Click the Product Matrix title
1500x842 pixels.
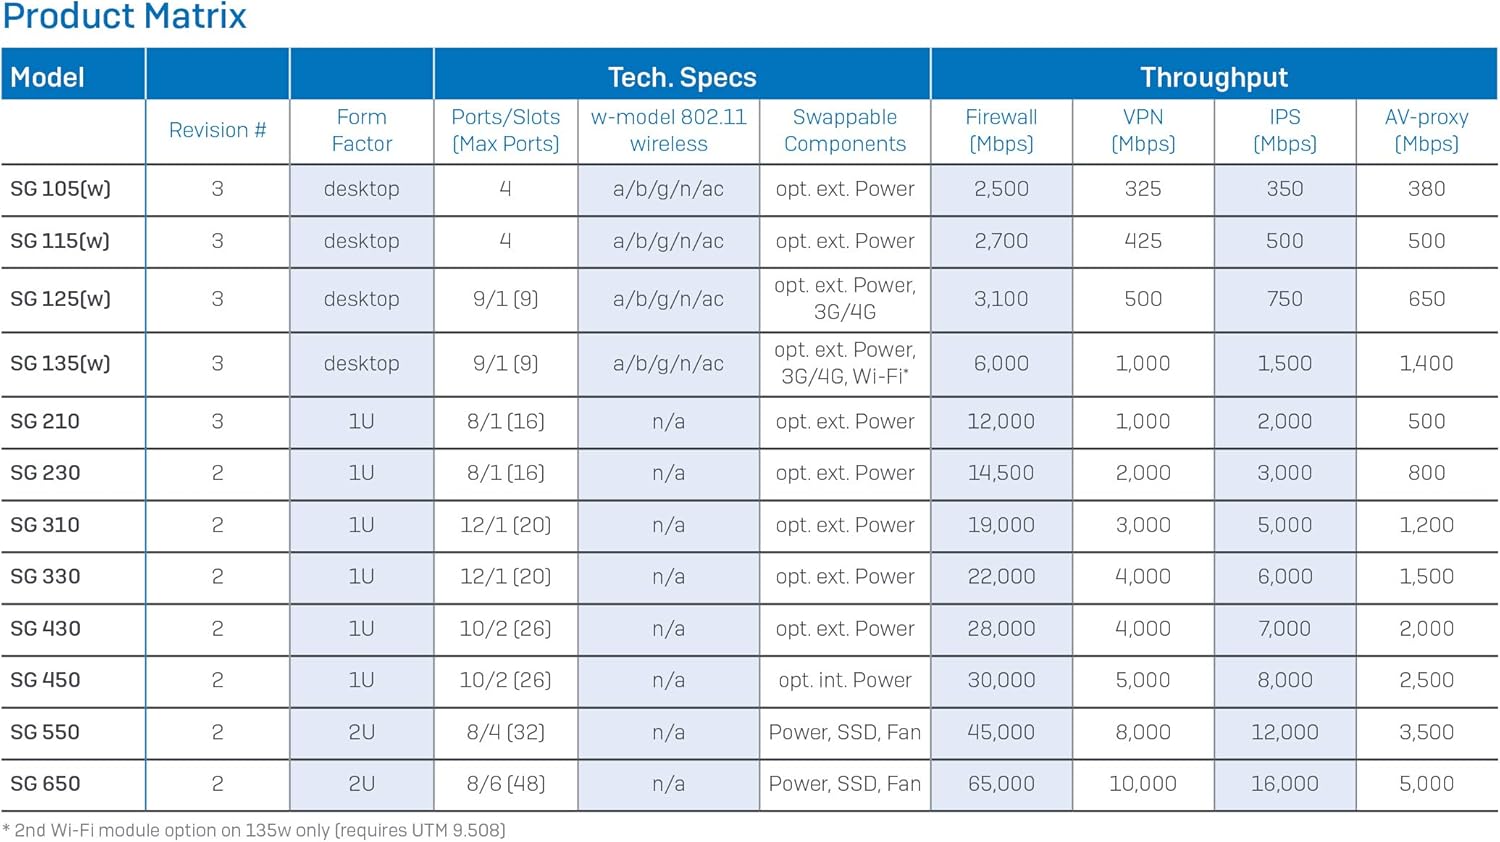click(x=124, y=17)
